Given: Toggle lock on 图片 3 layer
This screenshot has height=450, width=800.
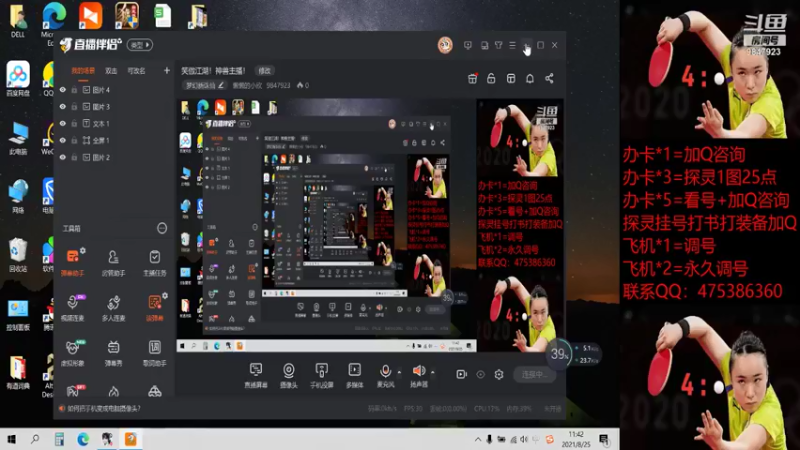Looking at the screenshot, I should click(74, 107).
